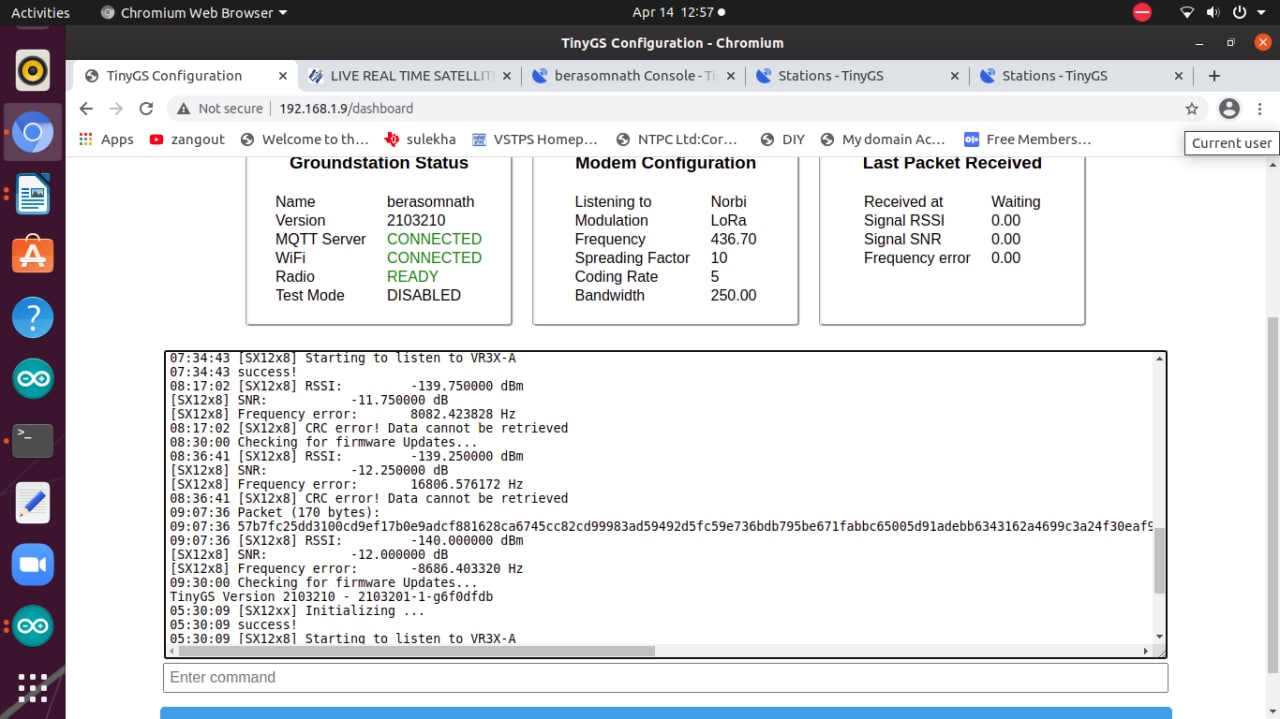Open a new browser tab
The width and height of the screenshot is (1280, 719).
click(x=1214, y=76)
